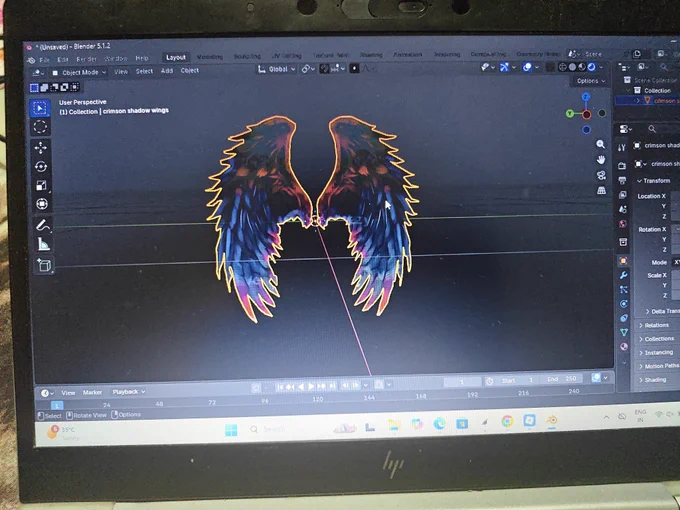Select the Add Cube tool
Screen dimensions: 680x510
tap(44, 265)
